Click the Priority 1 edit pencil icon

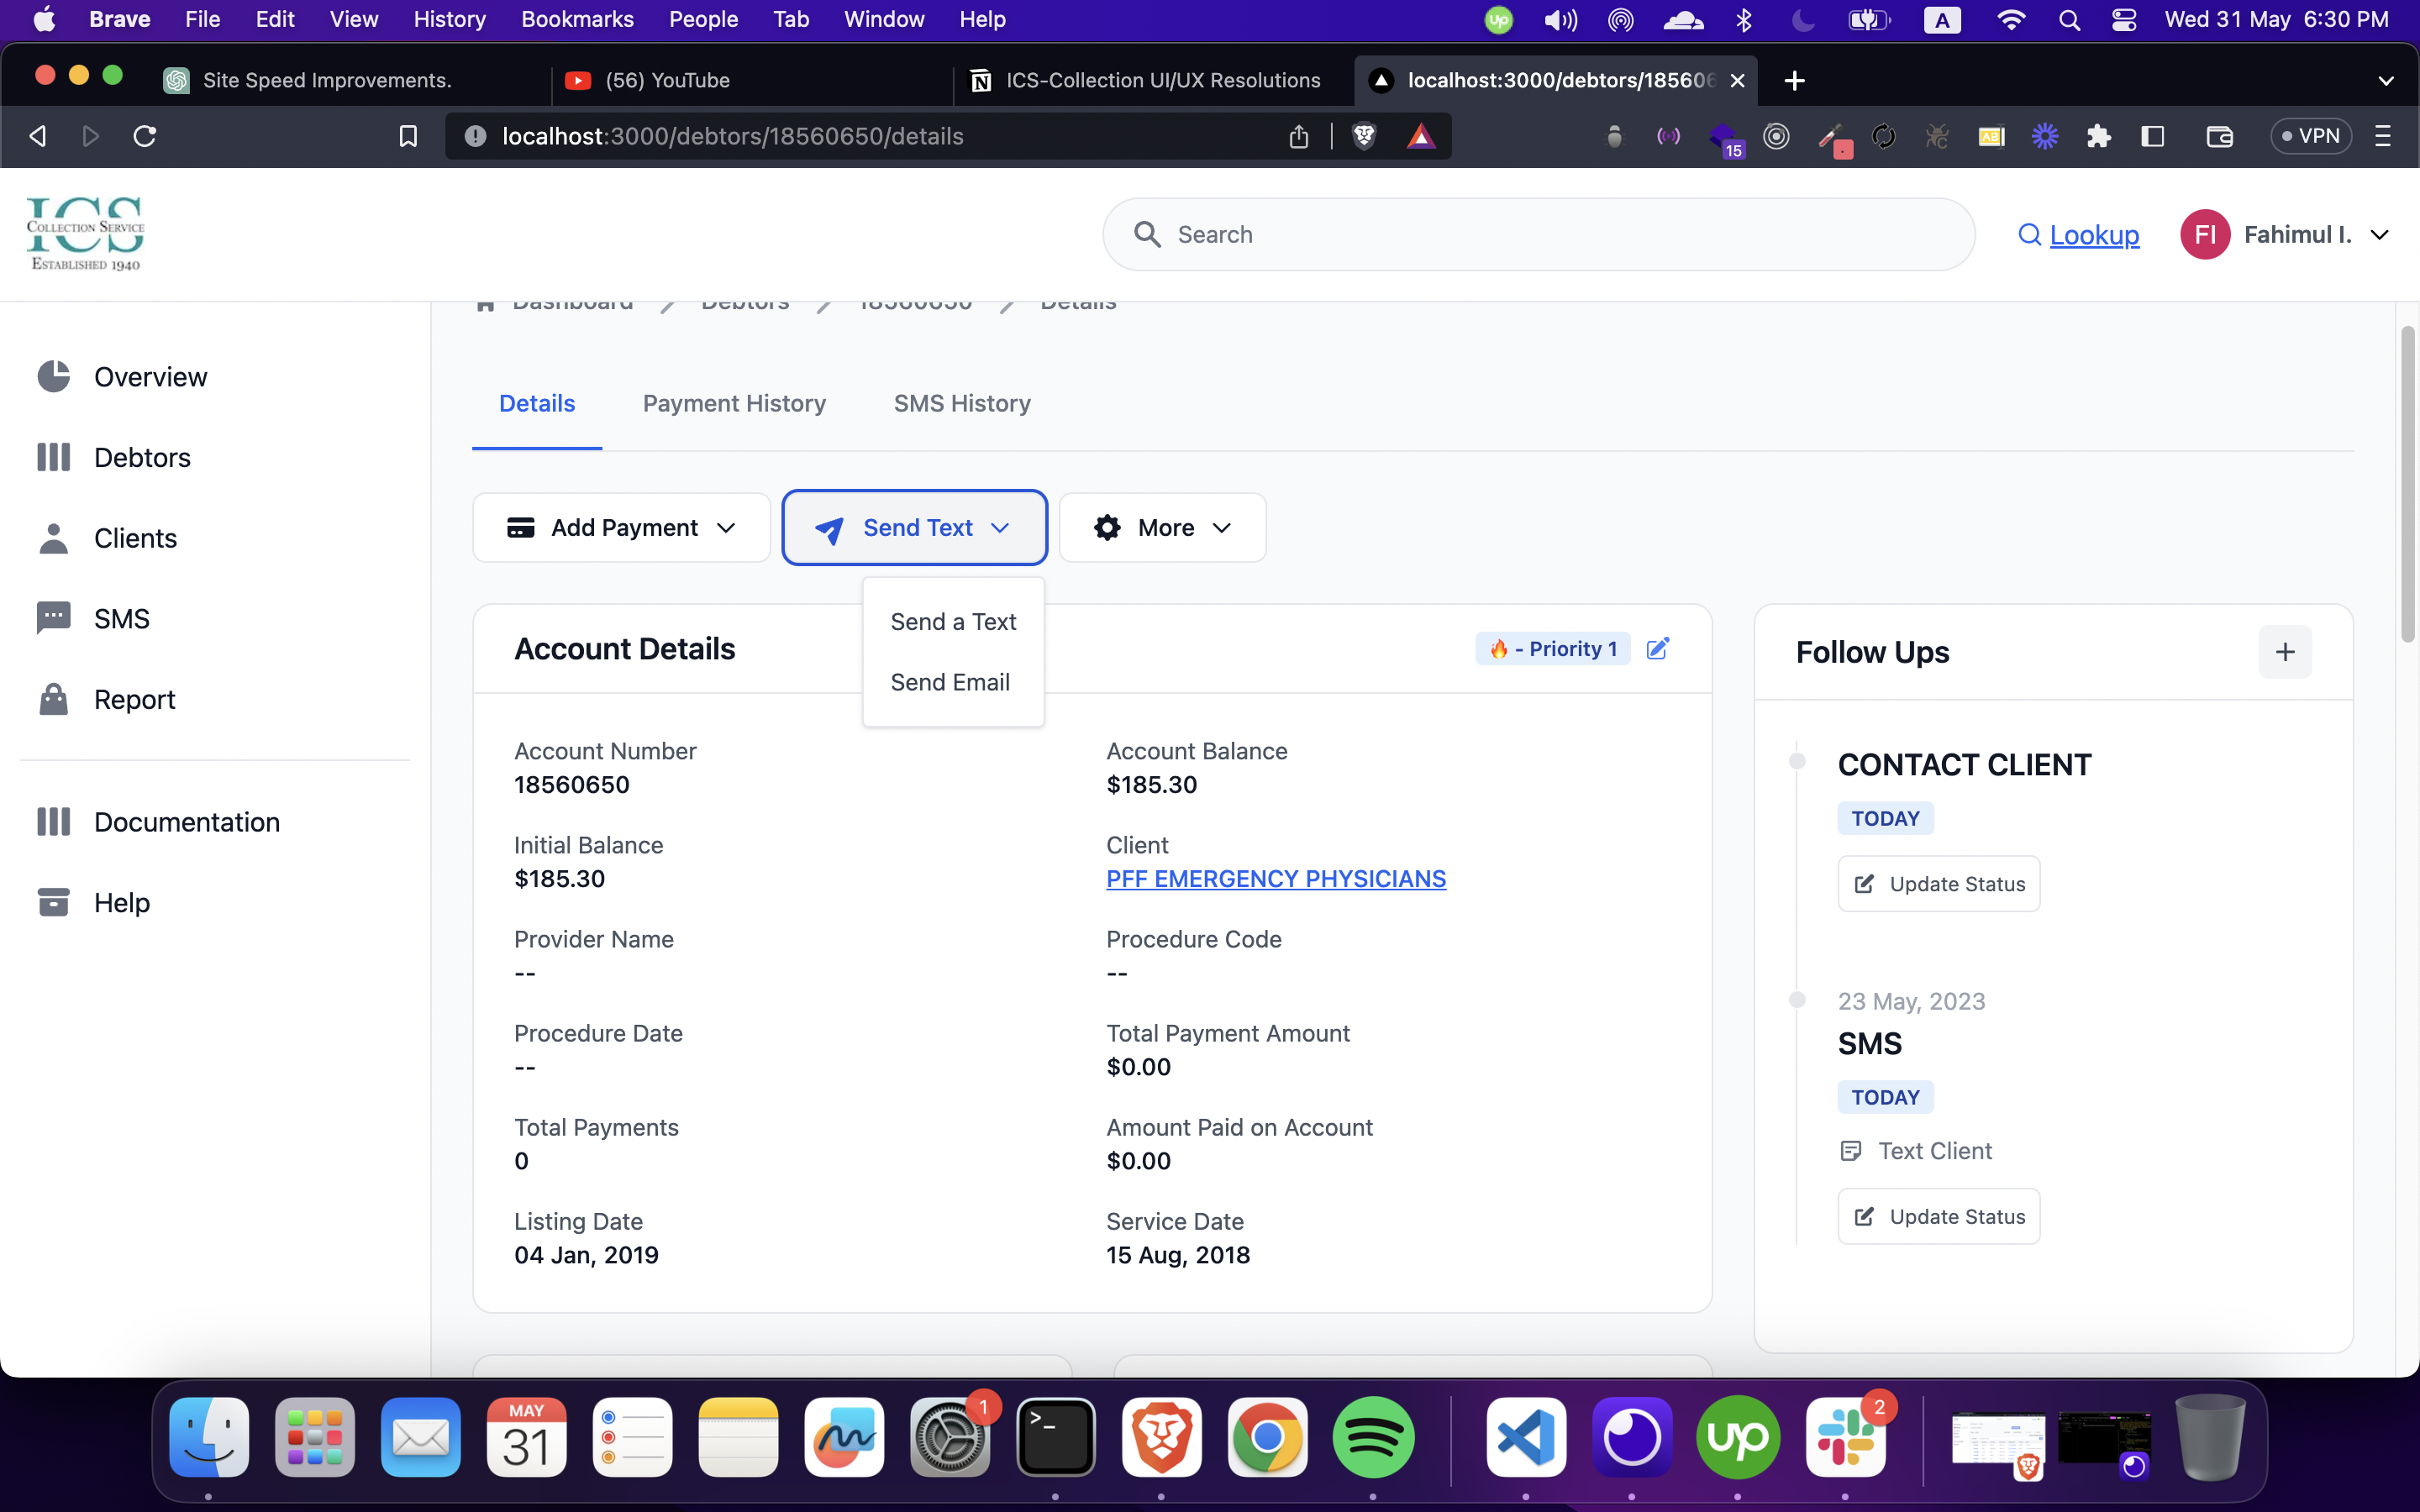(x=1657, y=649)
